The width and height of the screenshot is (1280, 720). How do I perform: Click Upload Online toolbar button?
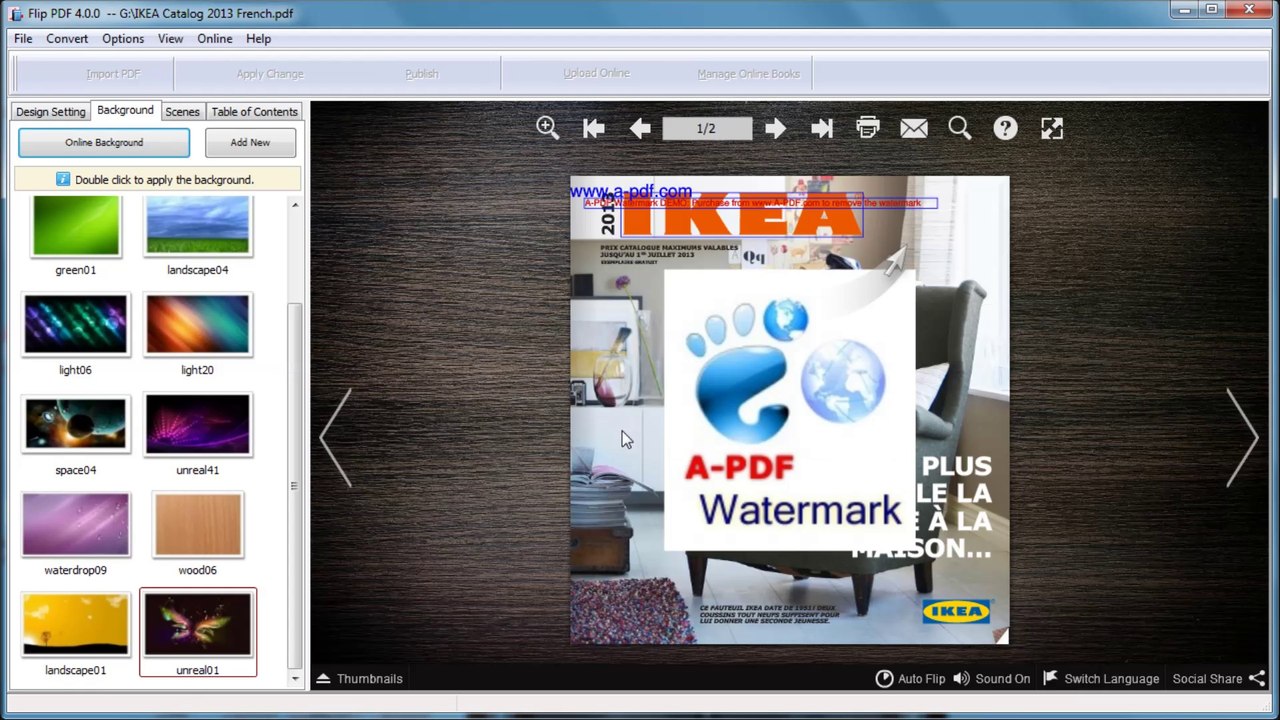click(596, 73)
